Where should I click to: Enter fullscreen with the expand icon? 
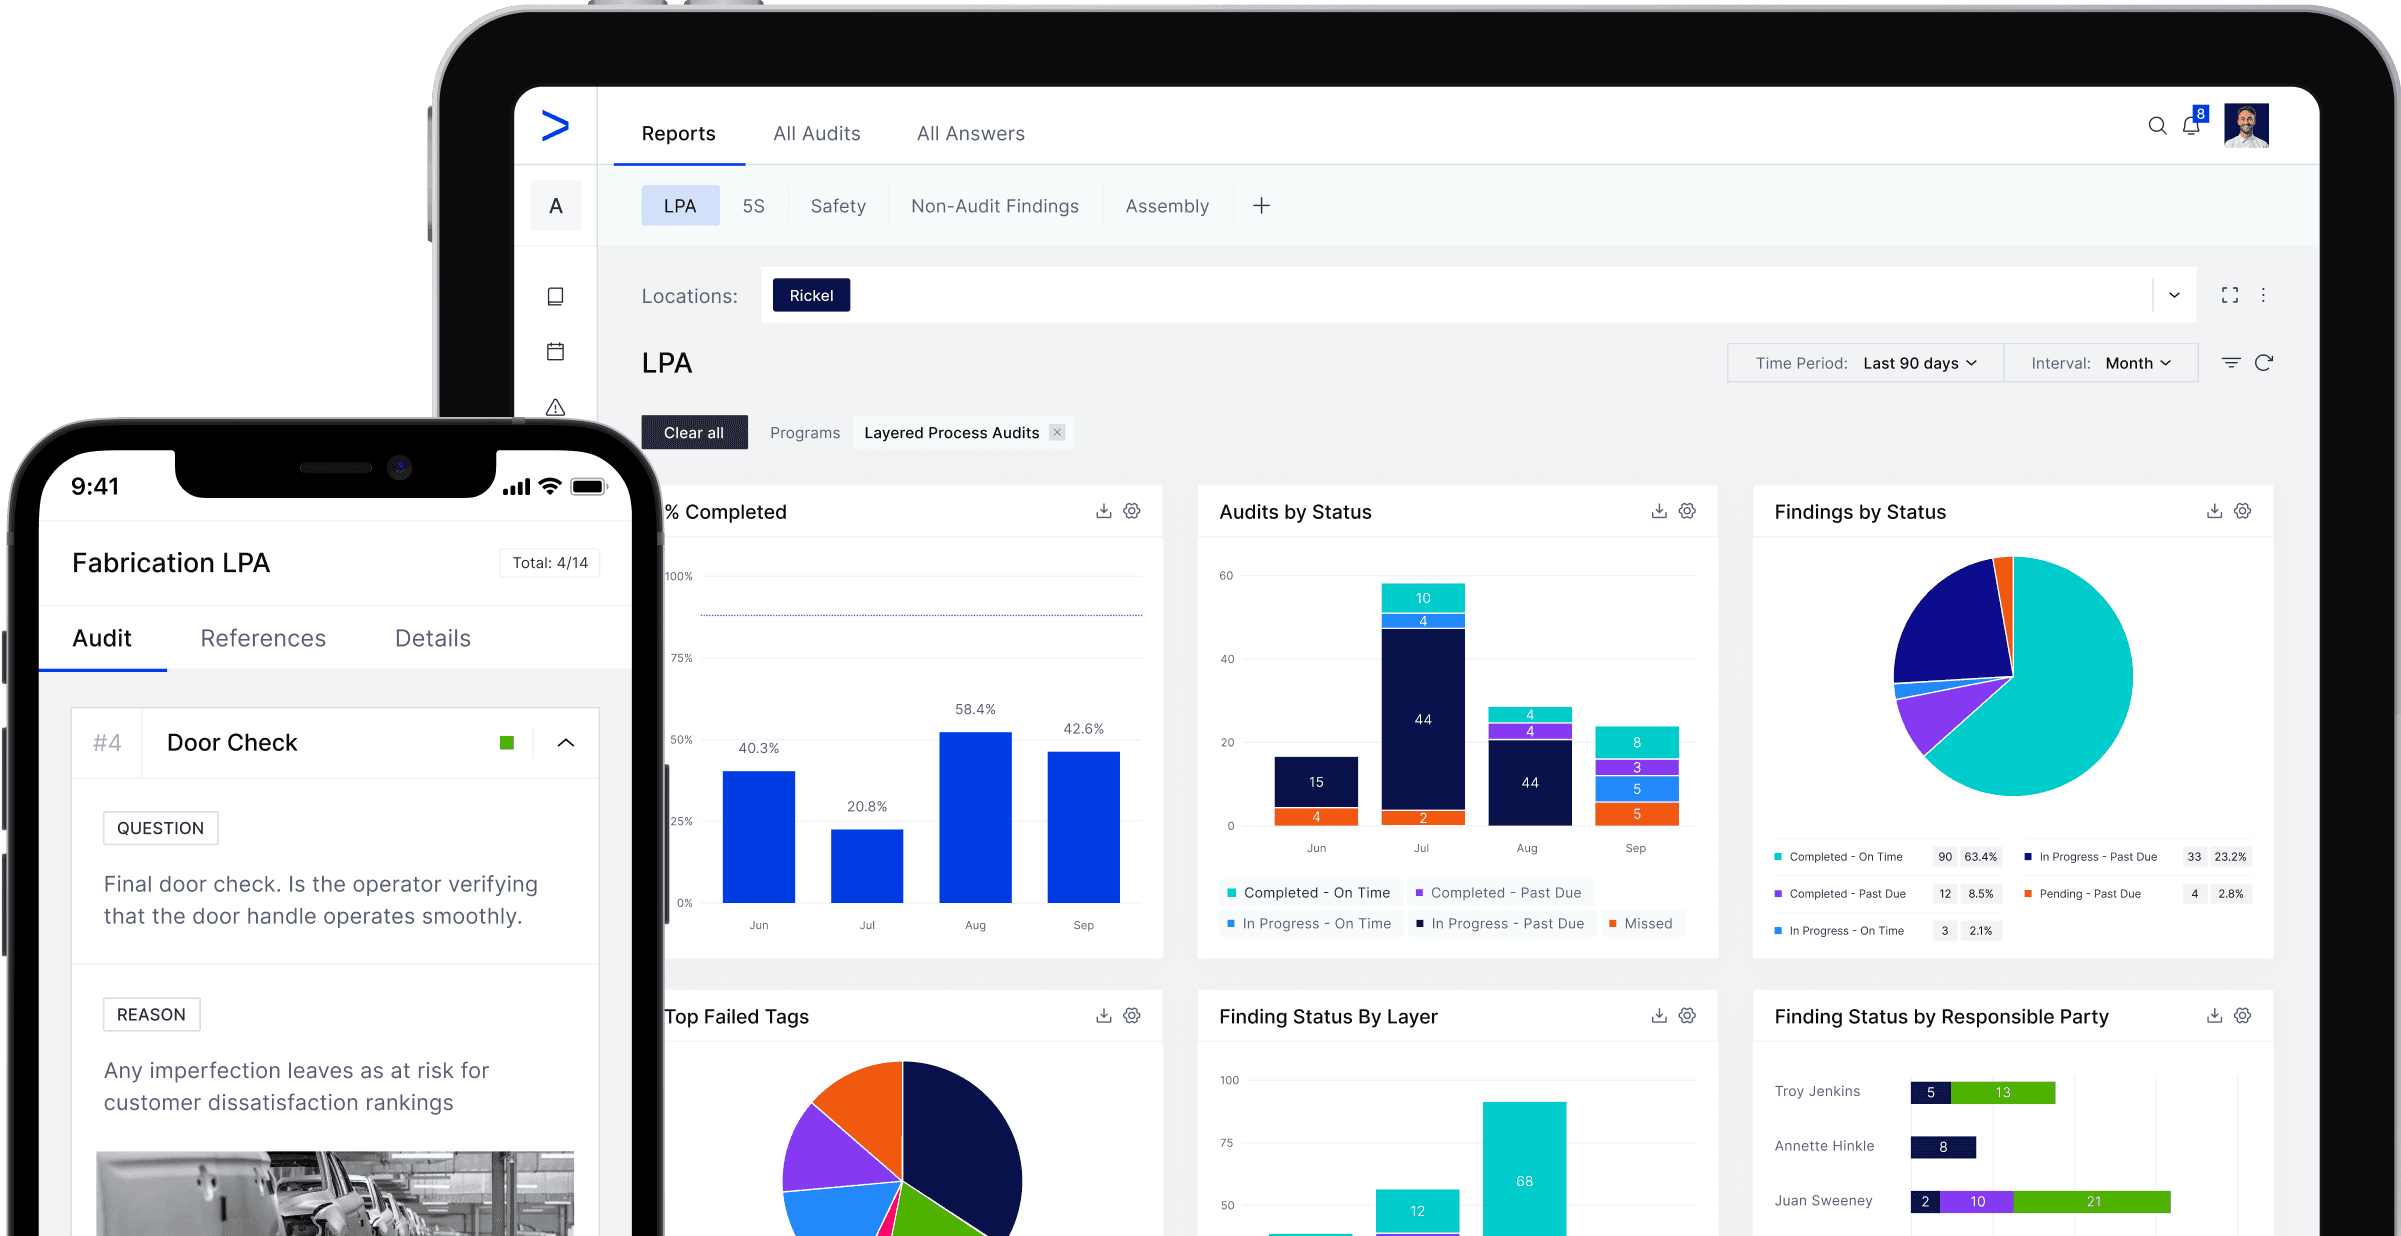[x=2230, y=295]
